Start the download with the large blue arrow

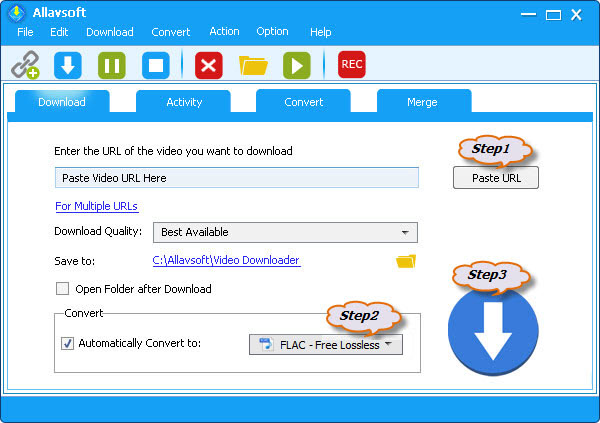(x=493, y=331)
